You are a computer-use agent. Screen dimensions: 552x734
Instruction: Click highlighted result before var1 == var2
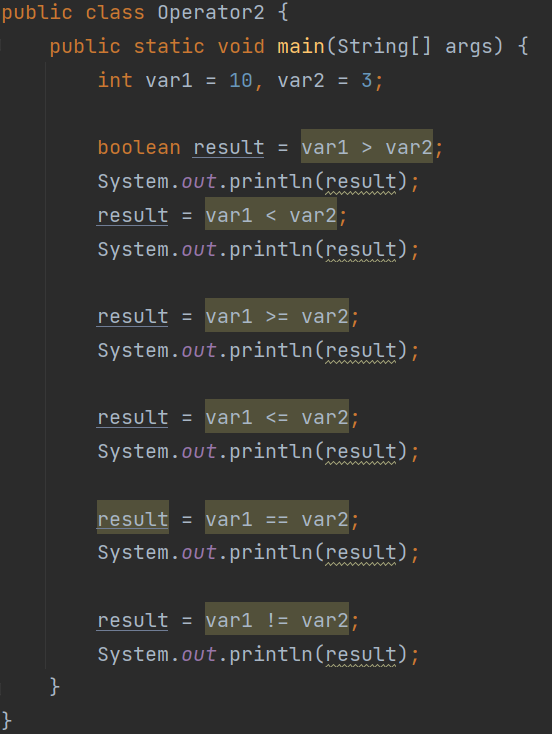[133, 517]
